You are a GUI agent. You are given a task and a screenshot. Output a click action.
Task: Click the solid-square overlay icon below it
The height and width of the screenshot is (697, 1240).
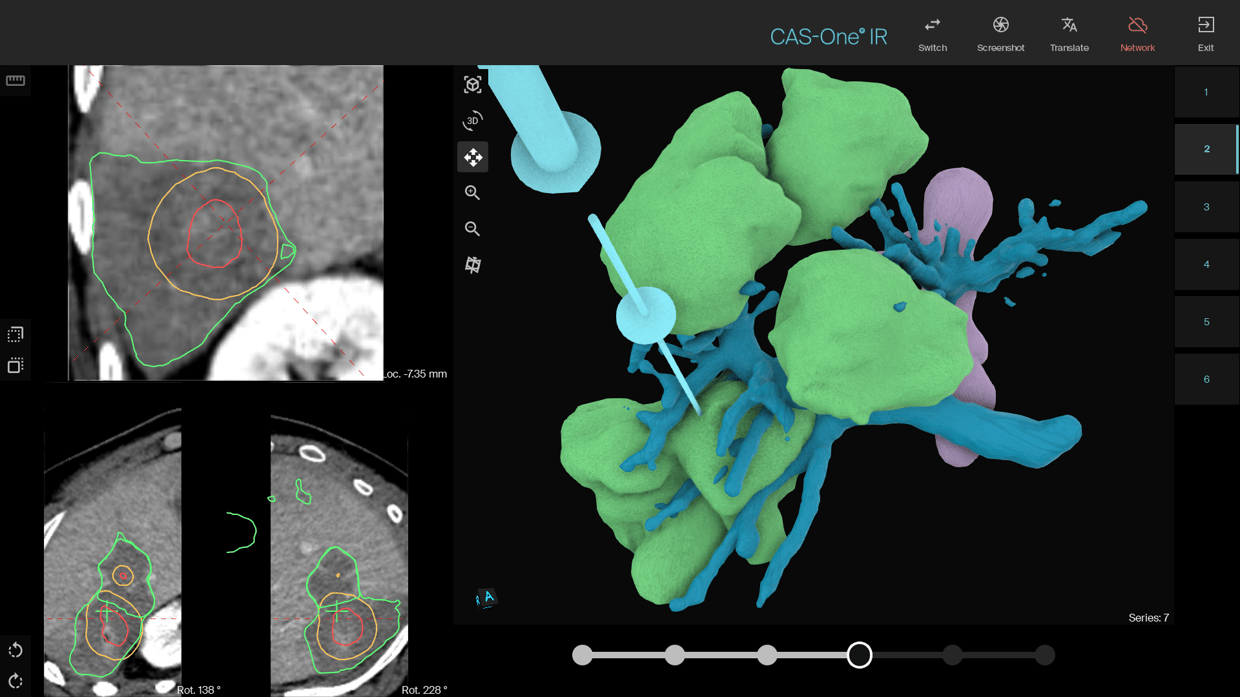pos(15,366)
